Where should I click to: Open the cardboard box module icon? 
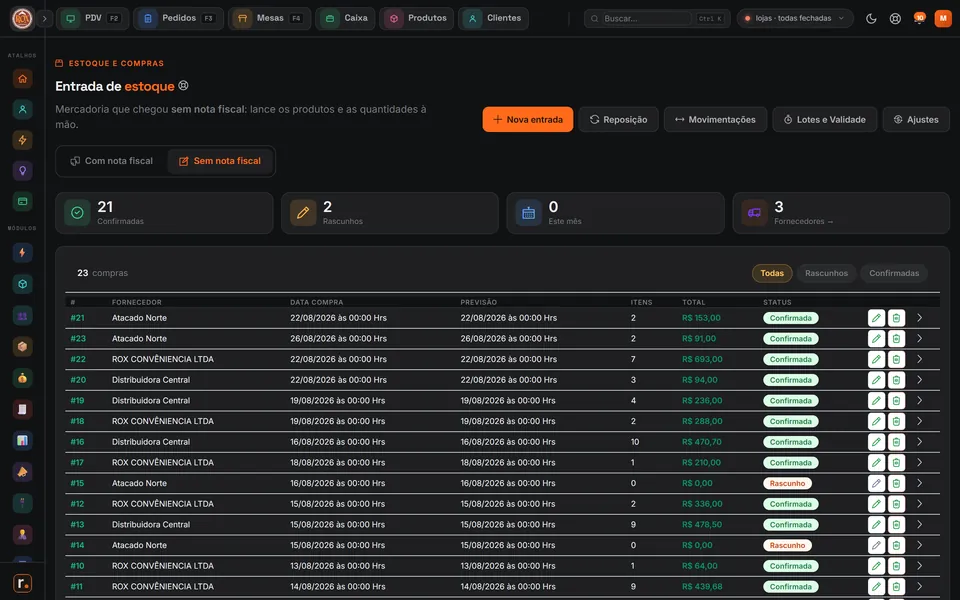[x=23, y=347]
